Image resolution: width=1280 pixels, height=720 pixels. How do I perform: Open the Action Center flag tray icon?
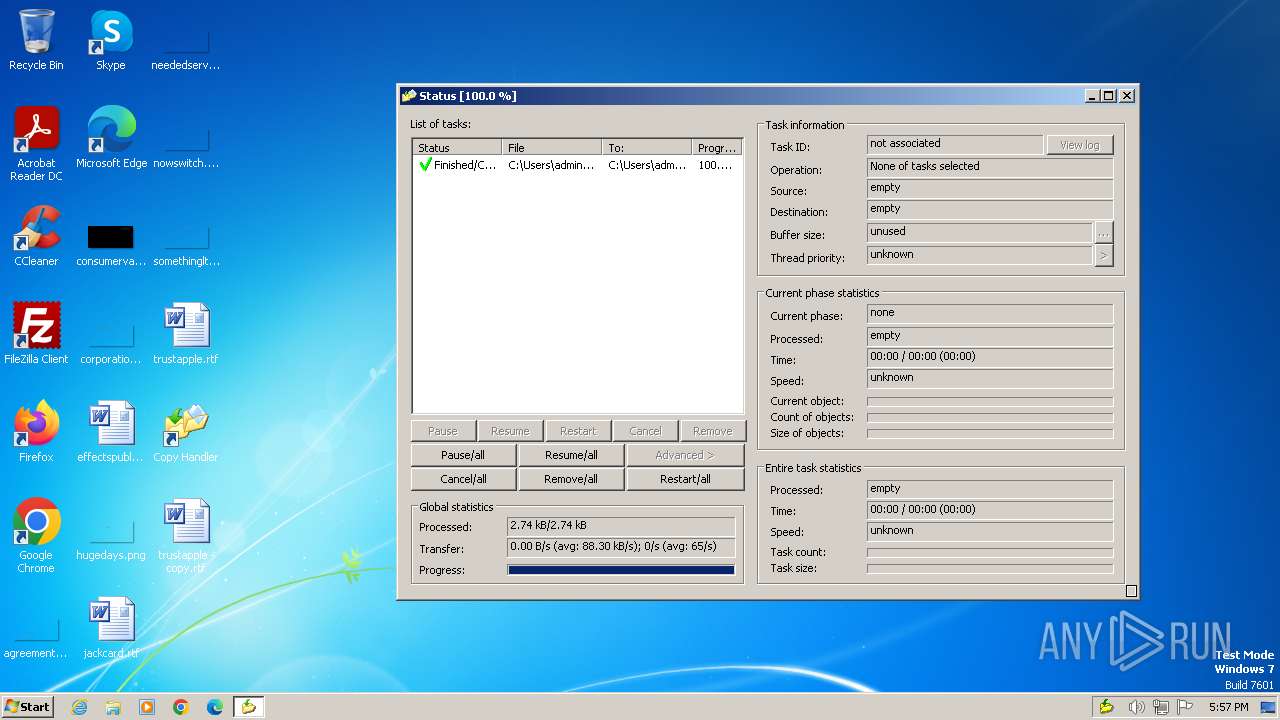click(1185, 707)
